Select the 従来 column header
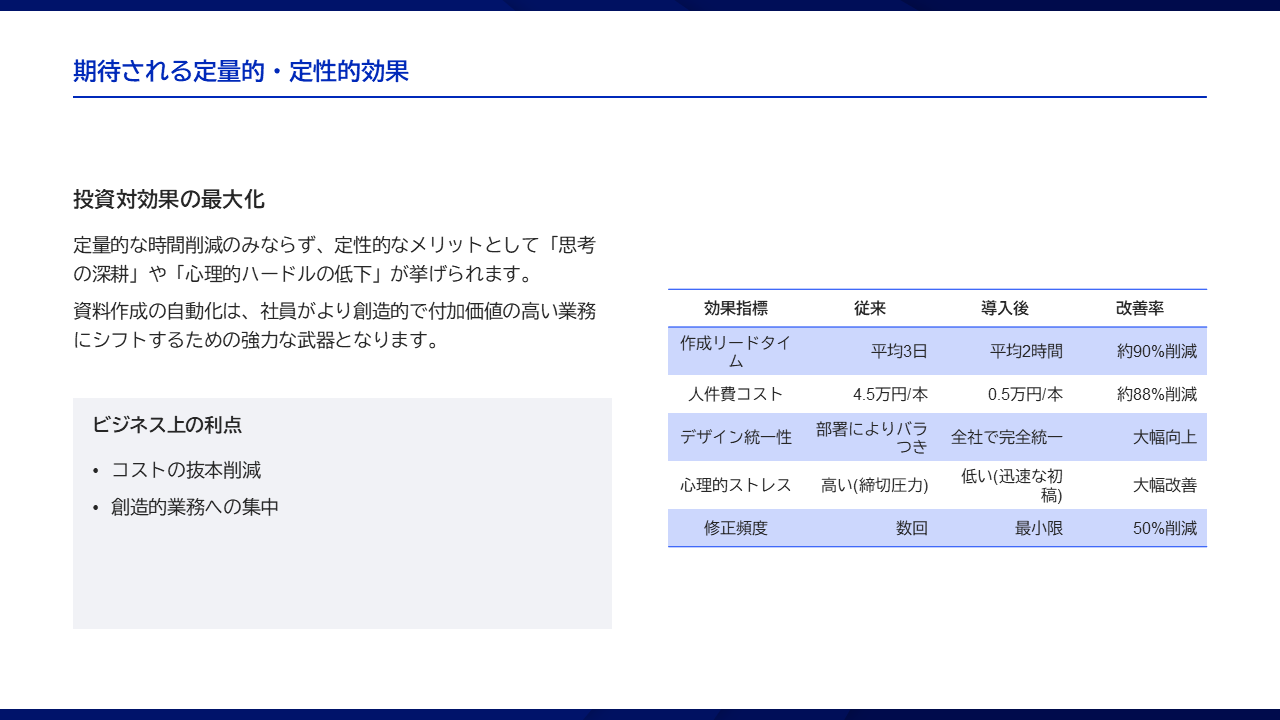The height and width of the screenshot is (720, 1280). [x=871, y=308]
